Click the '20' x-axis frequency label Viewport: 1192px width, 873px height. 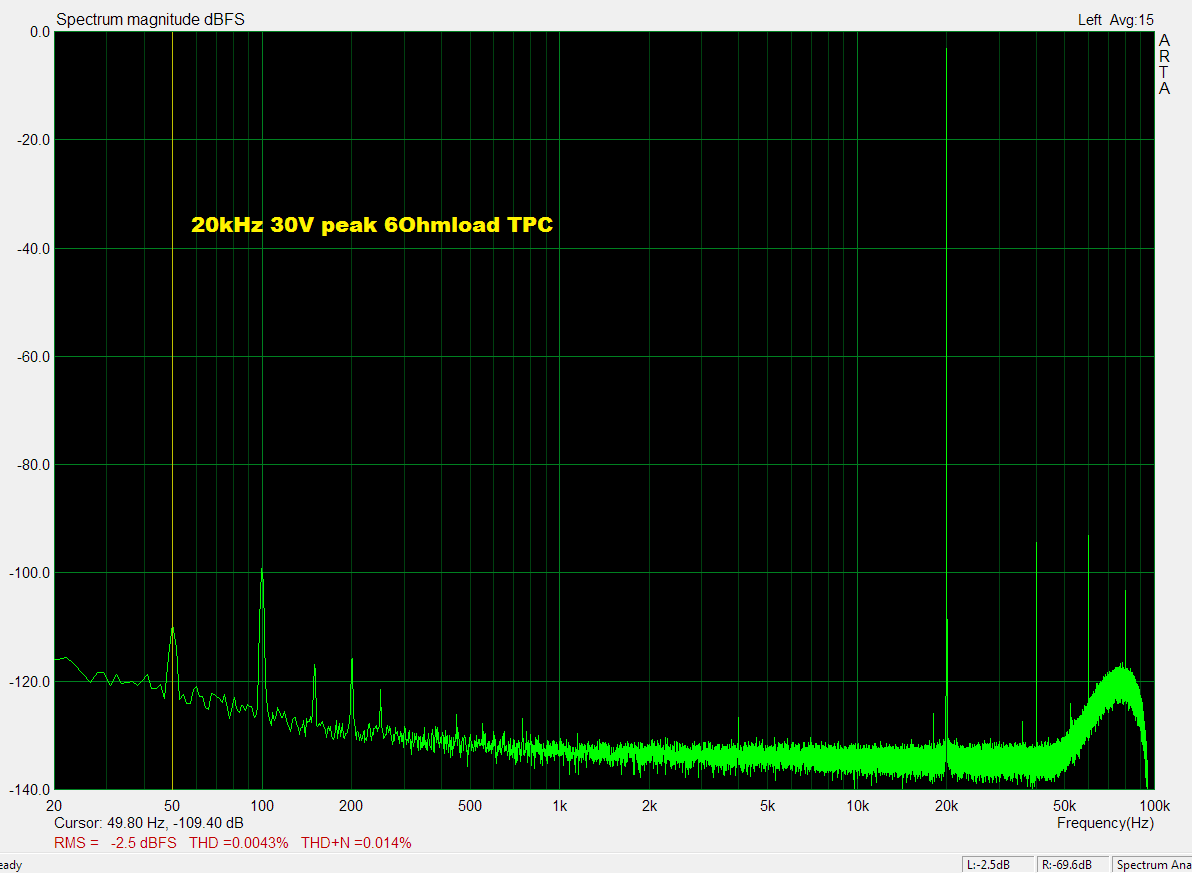(54, 805)
